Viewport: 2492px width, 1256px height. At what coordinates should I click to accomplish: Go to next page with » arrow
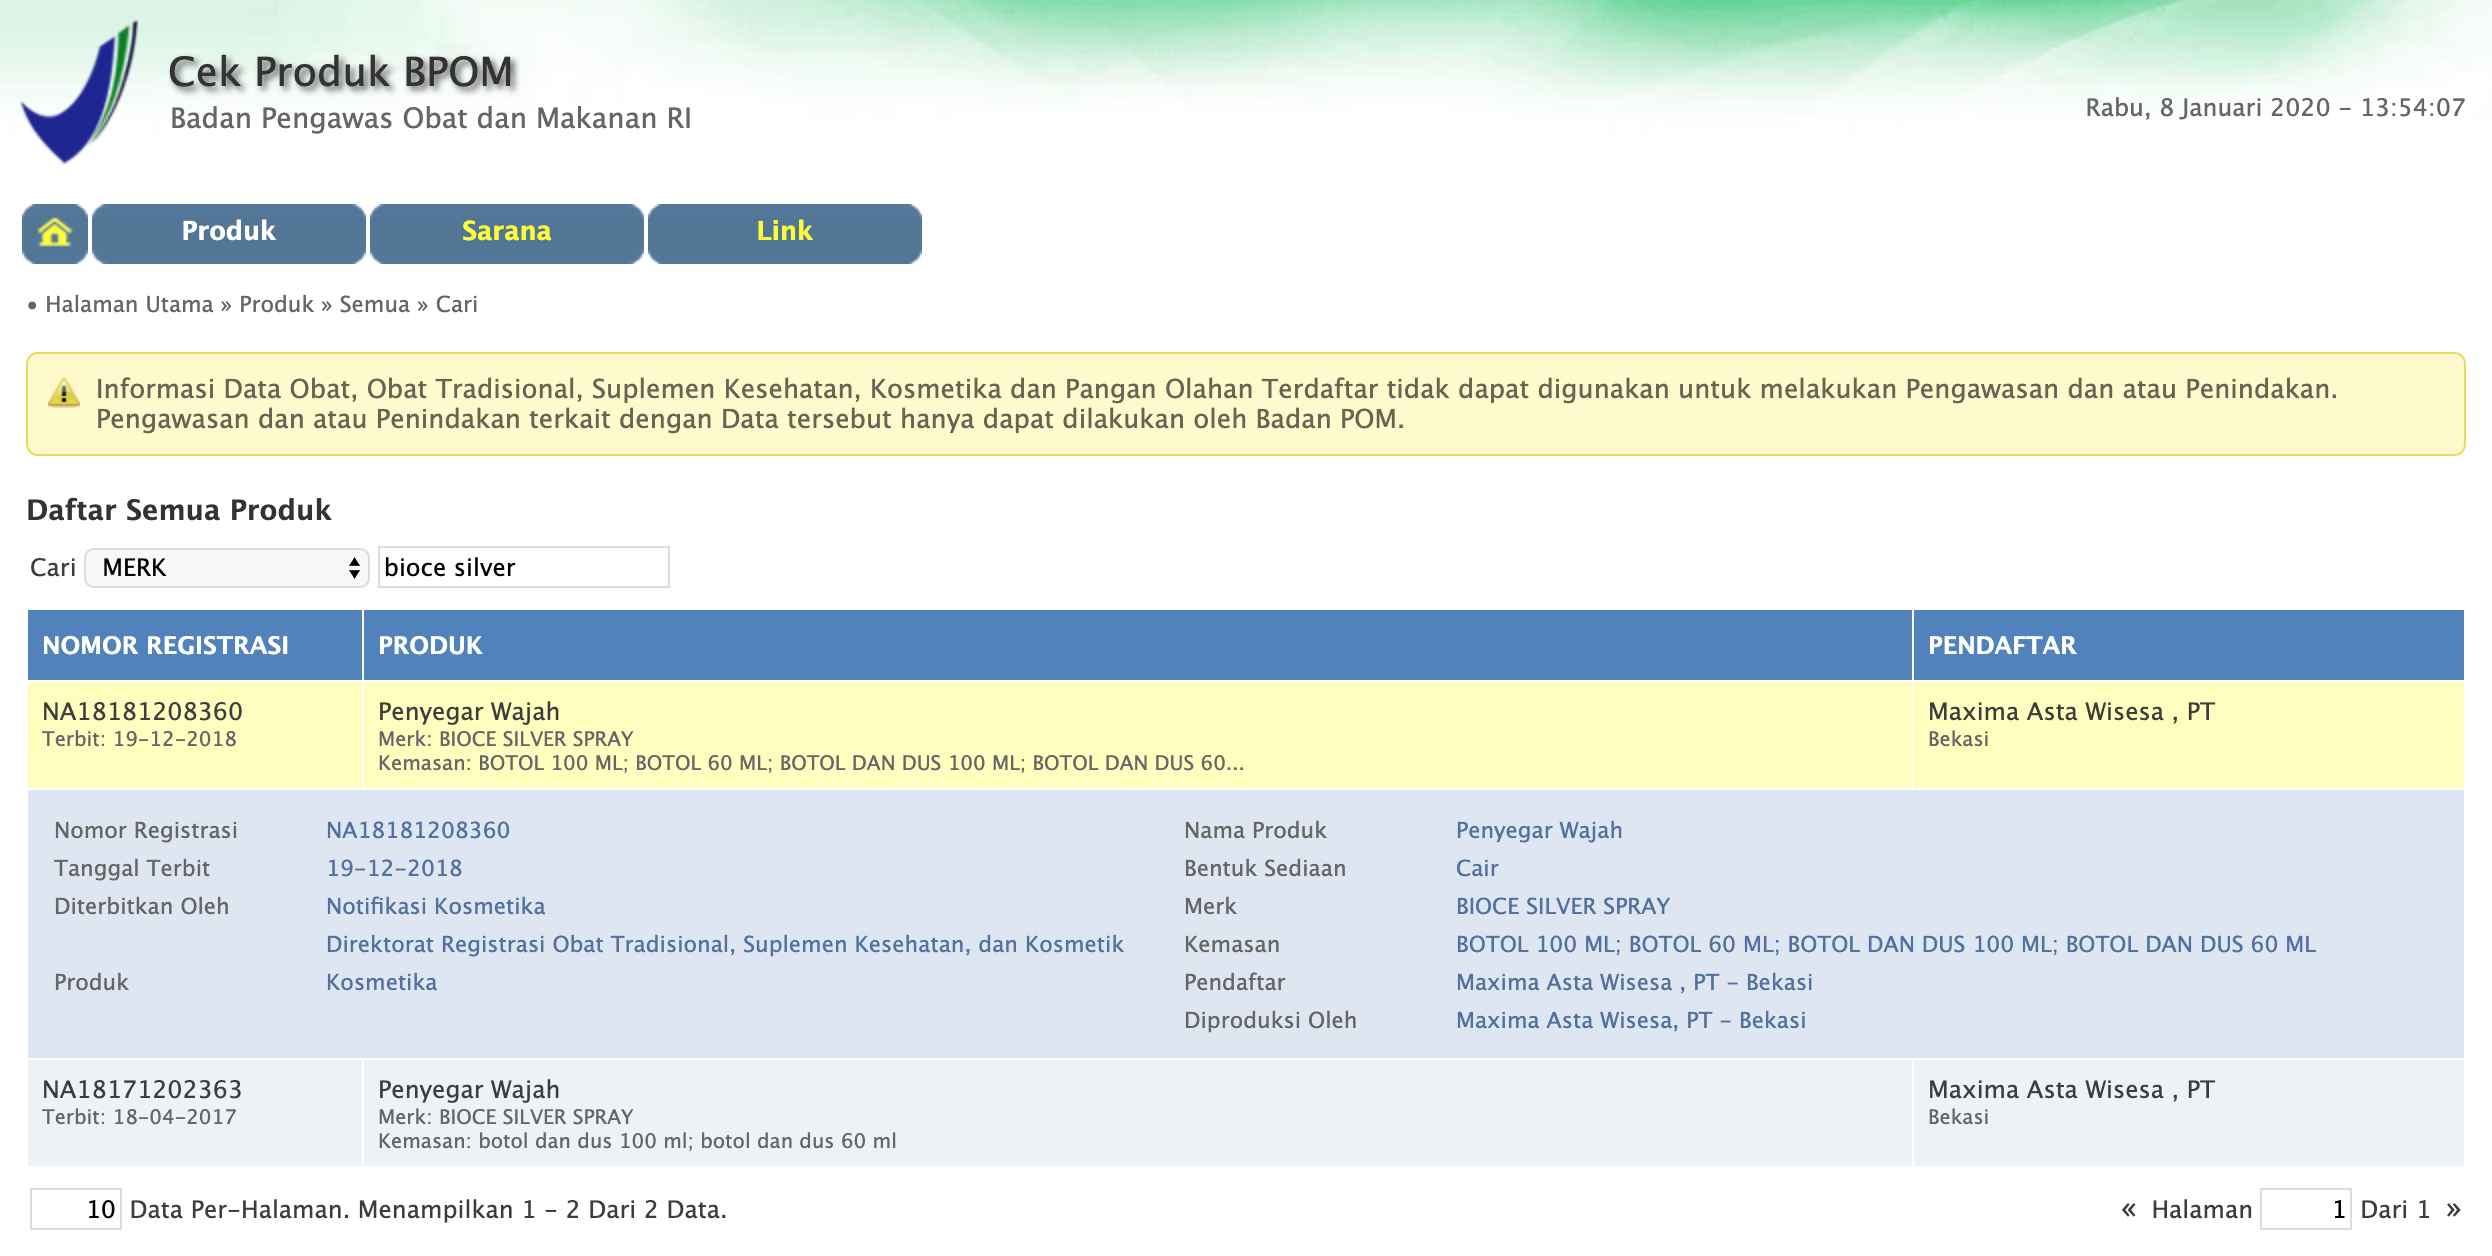pos(2453,1209)
